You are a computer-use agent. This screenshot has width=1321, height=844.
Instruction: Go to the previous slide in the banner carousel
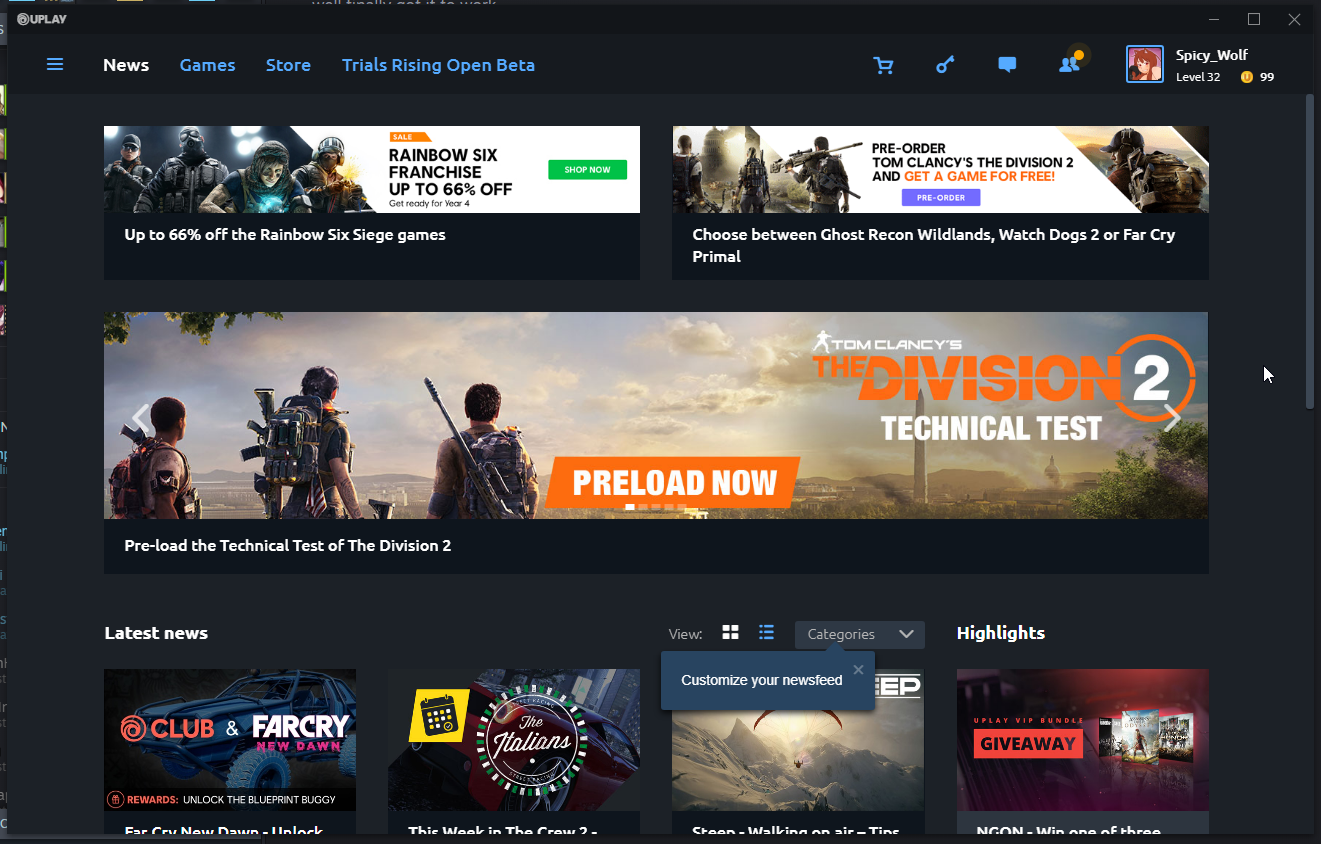[141, 418]
